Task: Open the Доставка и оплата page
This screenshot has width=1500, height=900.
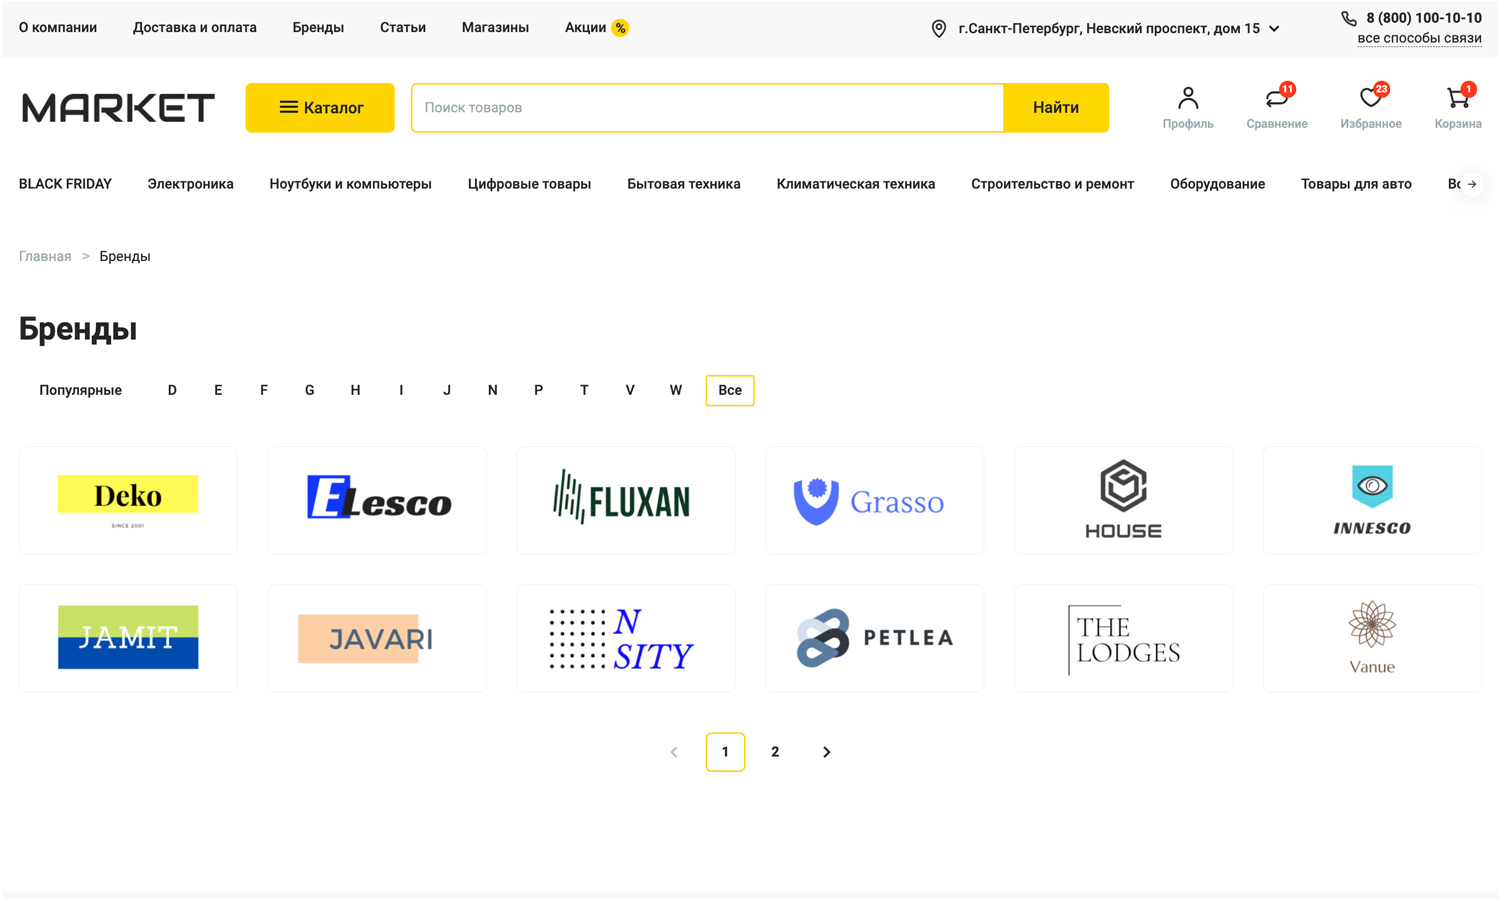Action: 194,28
